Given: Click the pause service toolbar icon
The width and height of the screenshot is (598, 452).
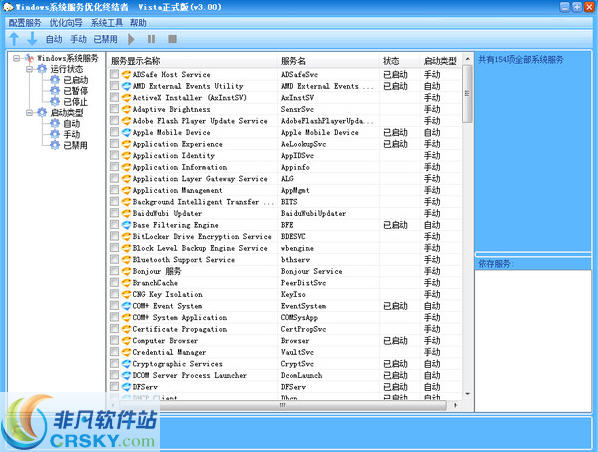Looking at the screenshot, I should [x=151, y=39].
